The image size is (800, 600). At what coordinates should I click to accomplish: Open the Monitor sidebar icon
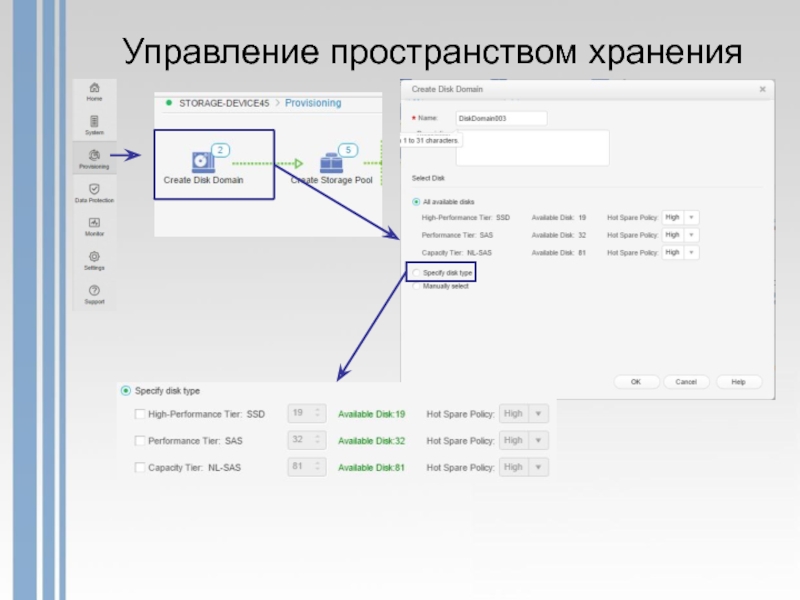tap(94, 227)
